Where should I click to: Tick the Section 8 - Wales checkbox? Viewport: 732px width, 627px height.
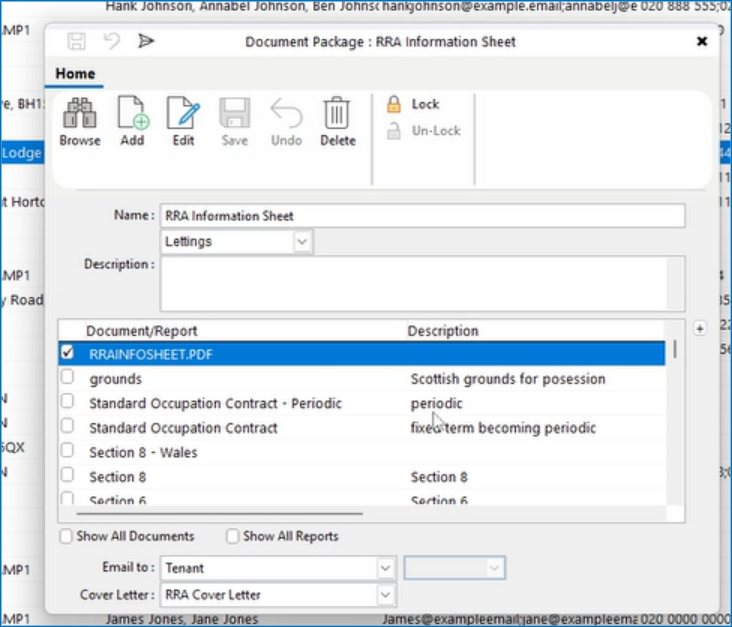tap(68, 450)
